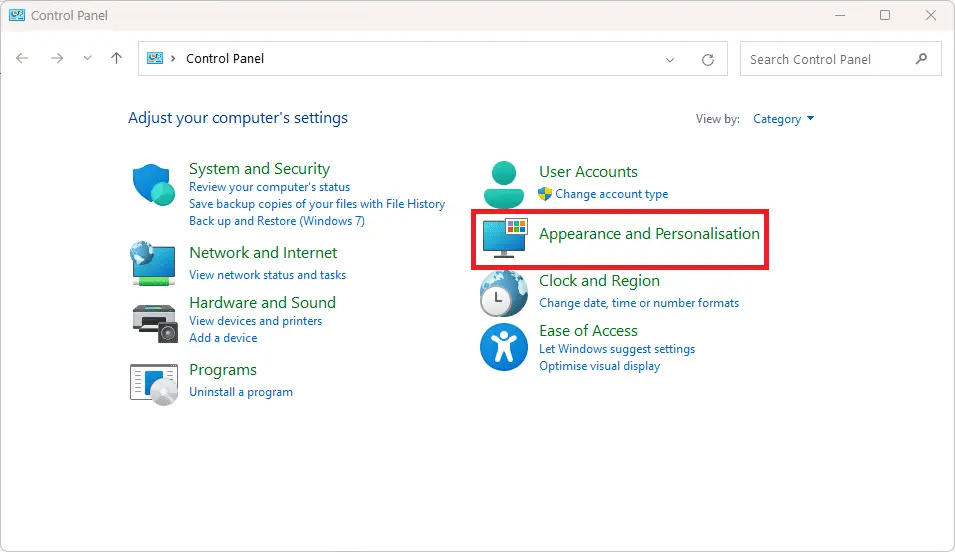Expand the address bar history dropdown

point(670,60)
